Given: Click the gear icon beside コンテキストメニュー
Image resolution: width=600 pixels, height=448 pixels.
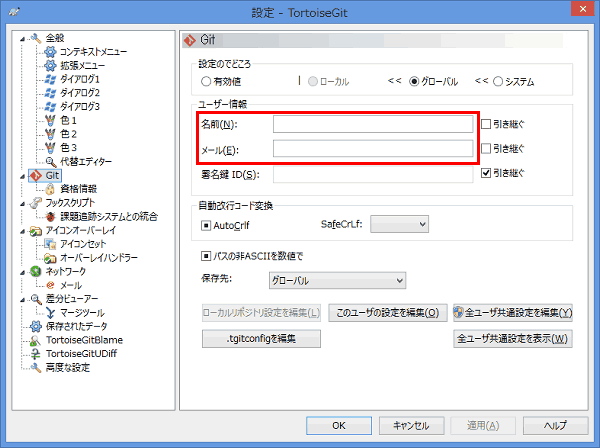Looking at the screenshot, I should pyautogui.click(x=50, y=52).
